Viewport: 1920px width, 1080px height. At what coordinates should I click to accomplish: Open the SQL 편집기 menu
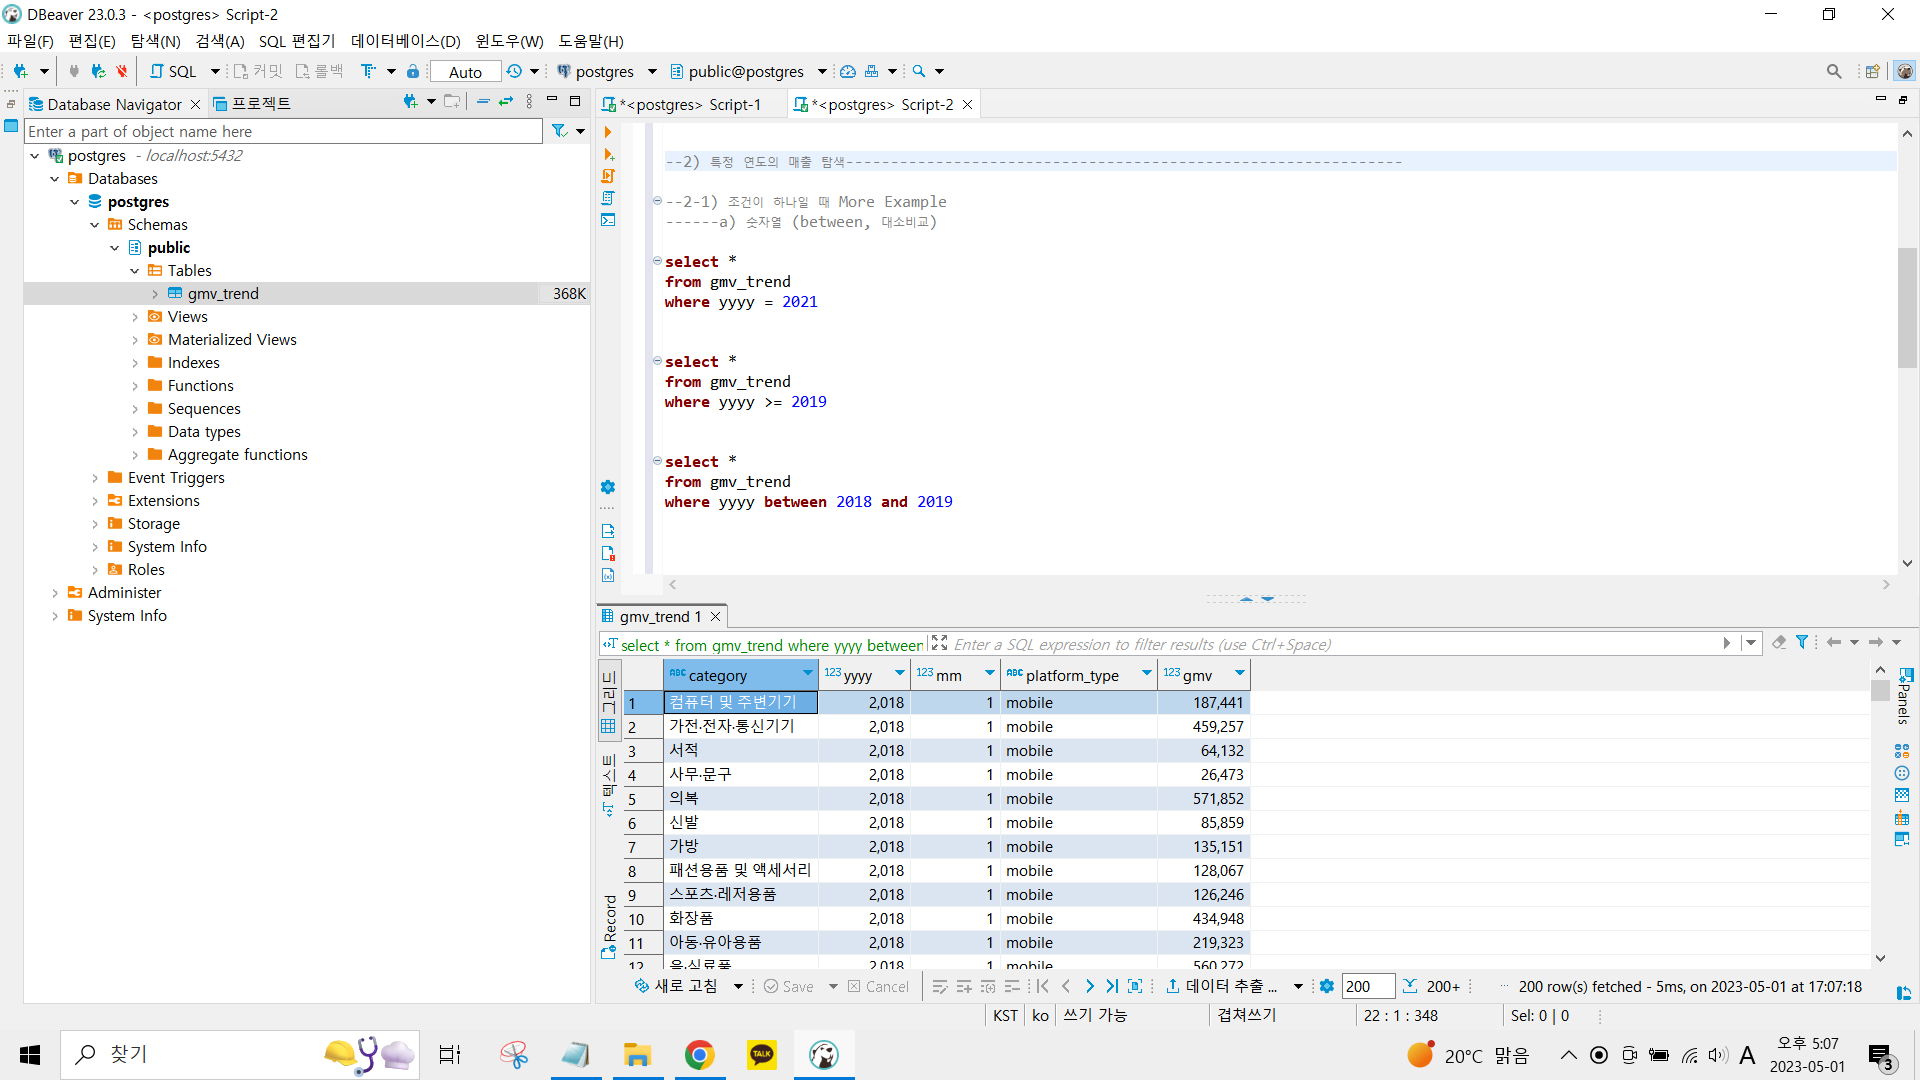(x=297, y=41)
